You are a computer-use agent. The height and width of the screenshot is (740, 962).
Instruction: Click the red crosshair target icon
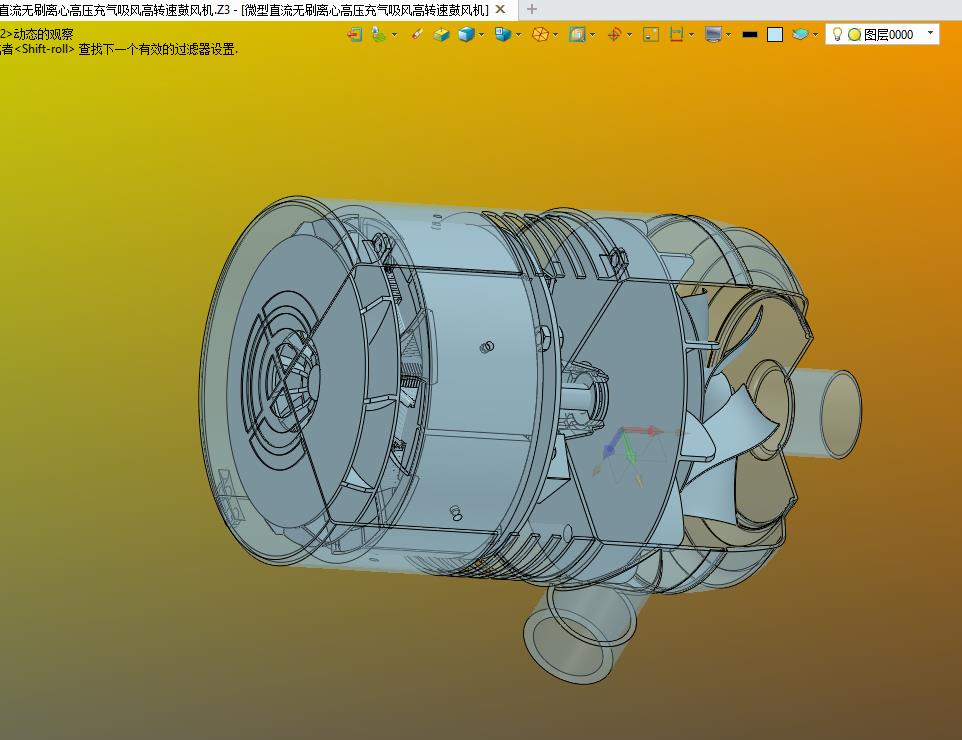614,34
